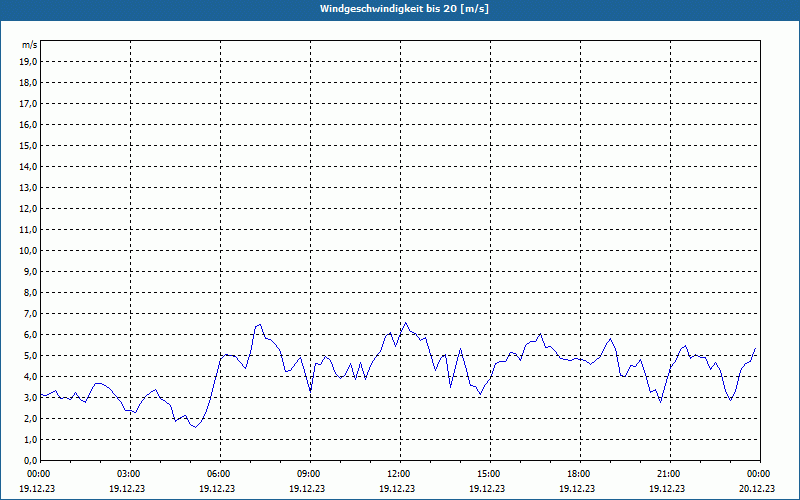Select the 06:00 time label
The image size is (800, 500).
219,474
